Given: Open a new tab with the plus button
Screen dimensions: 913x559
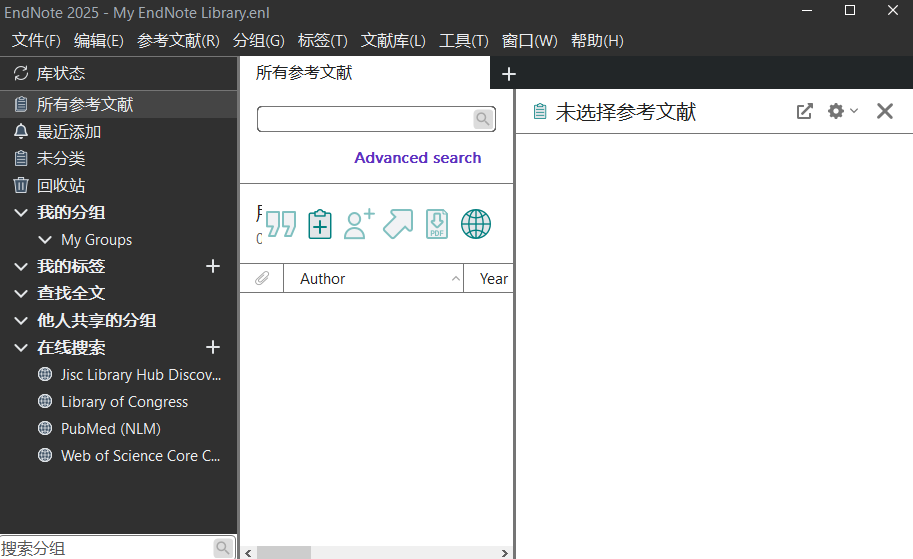Looking at the screenshot, I should 509,74.
